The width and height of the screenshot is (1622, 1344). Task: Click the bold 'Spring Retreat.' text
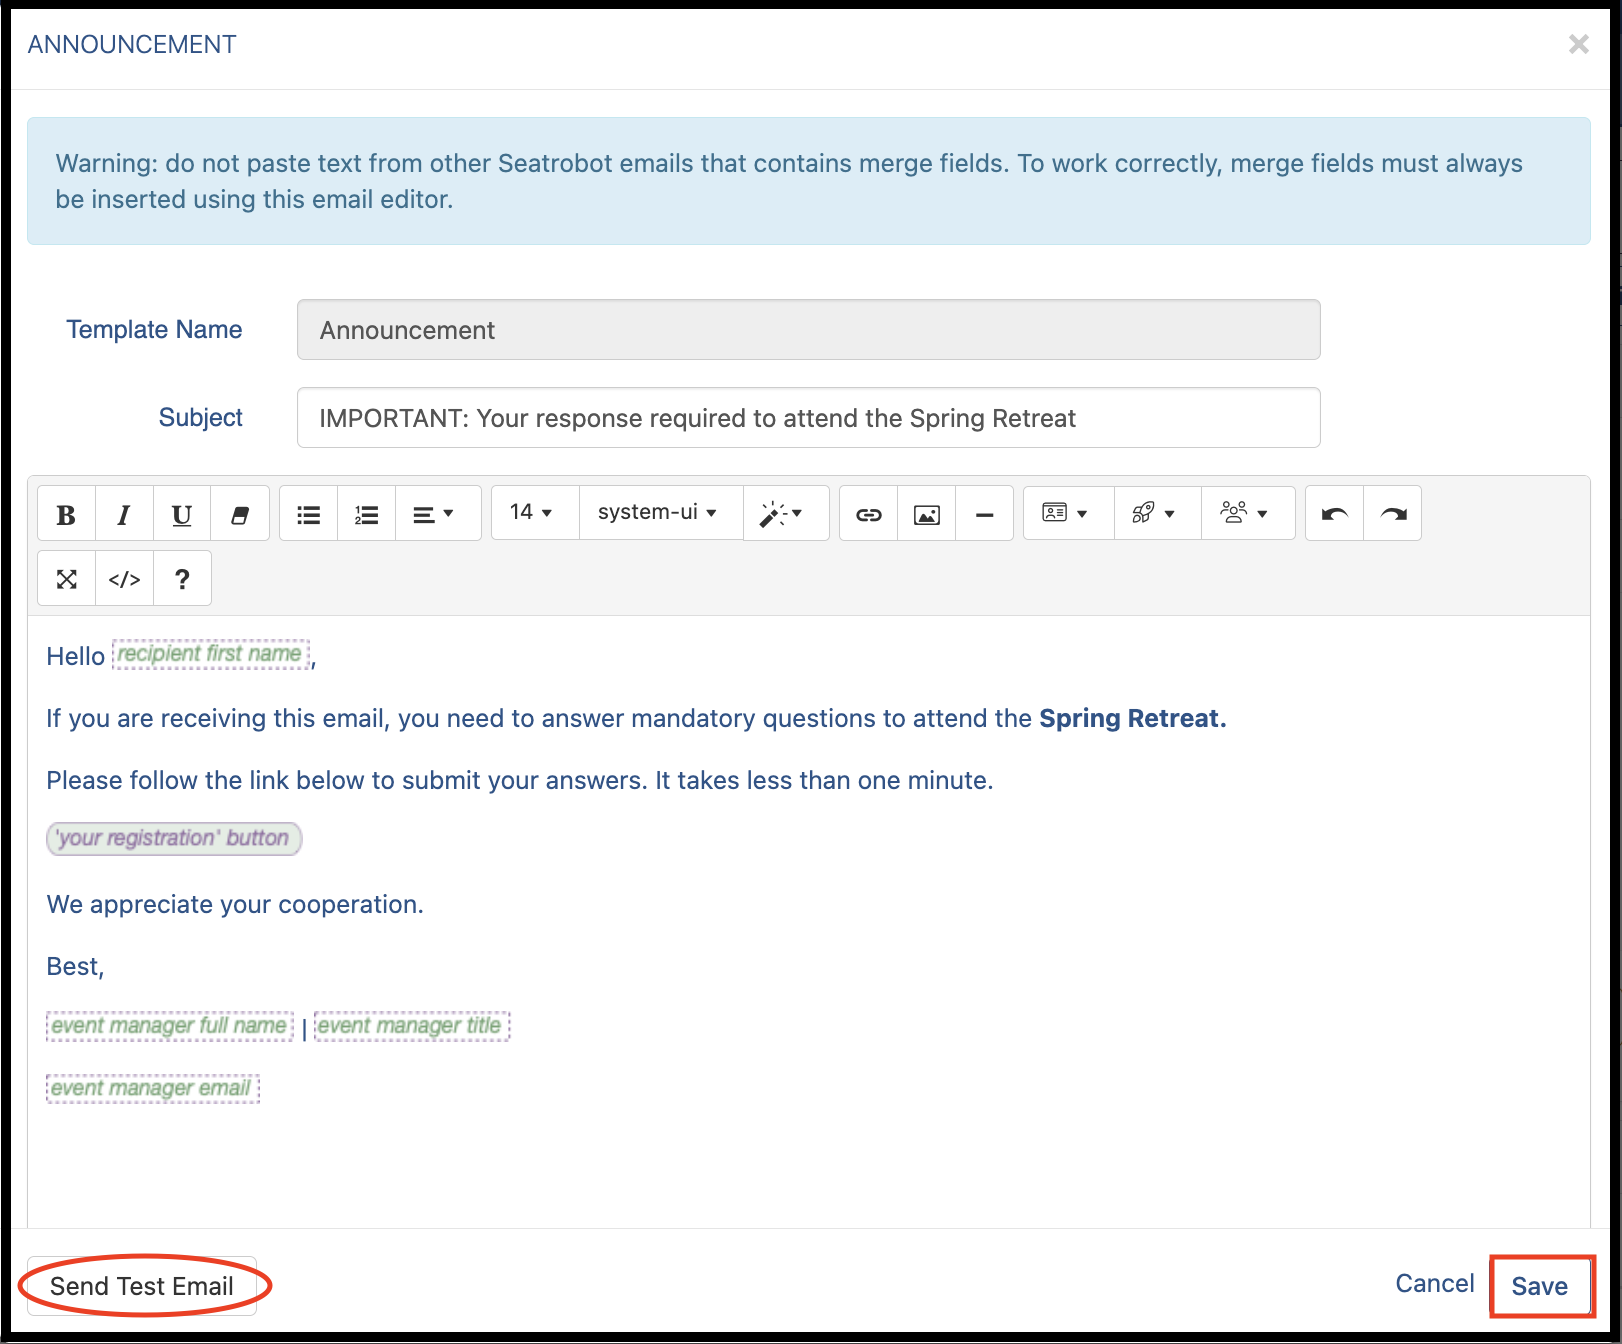(x=1133, y=718)
